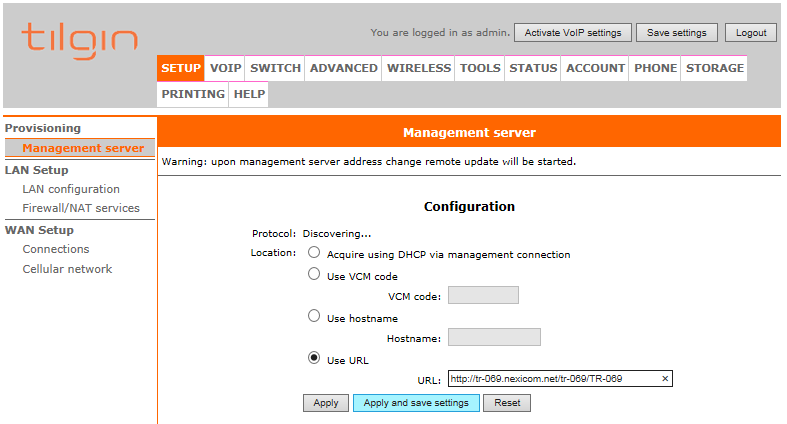Screen dimensions: 787x424
Task: Click the Apply button
Action: [326, 403]
